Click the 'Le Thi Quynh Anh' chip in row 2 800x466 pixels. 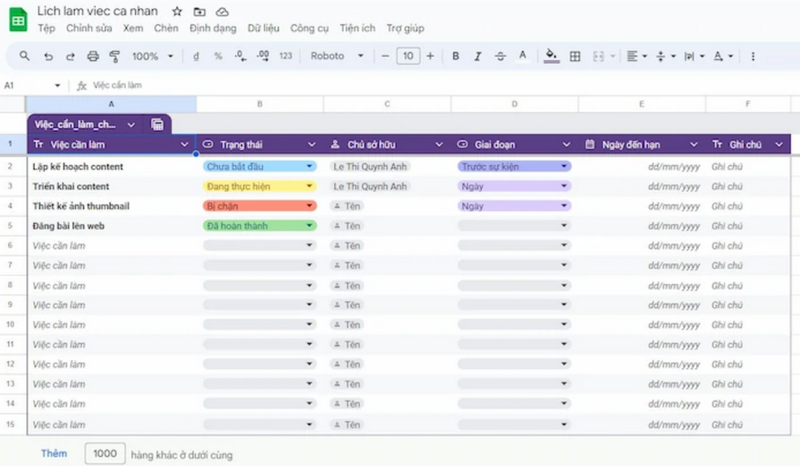coord(370,166)
